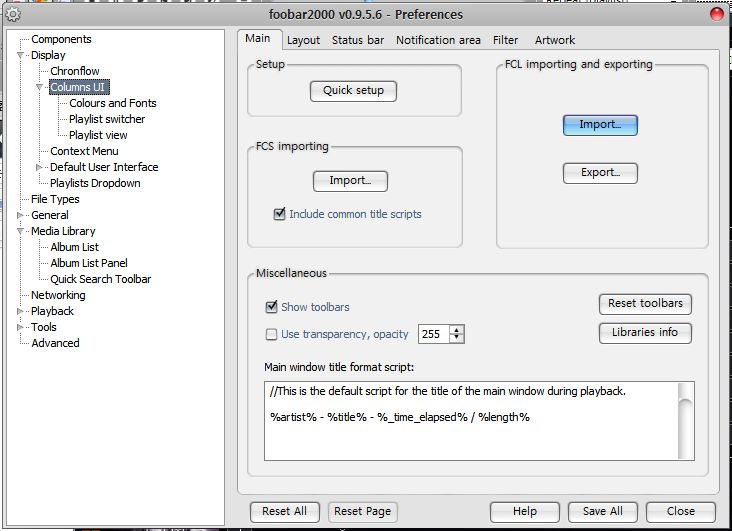Select File Types in the tree
This screenshot has height=531, width=732.
click(55, 199)
